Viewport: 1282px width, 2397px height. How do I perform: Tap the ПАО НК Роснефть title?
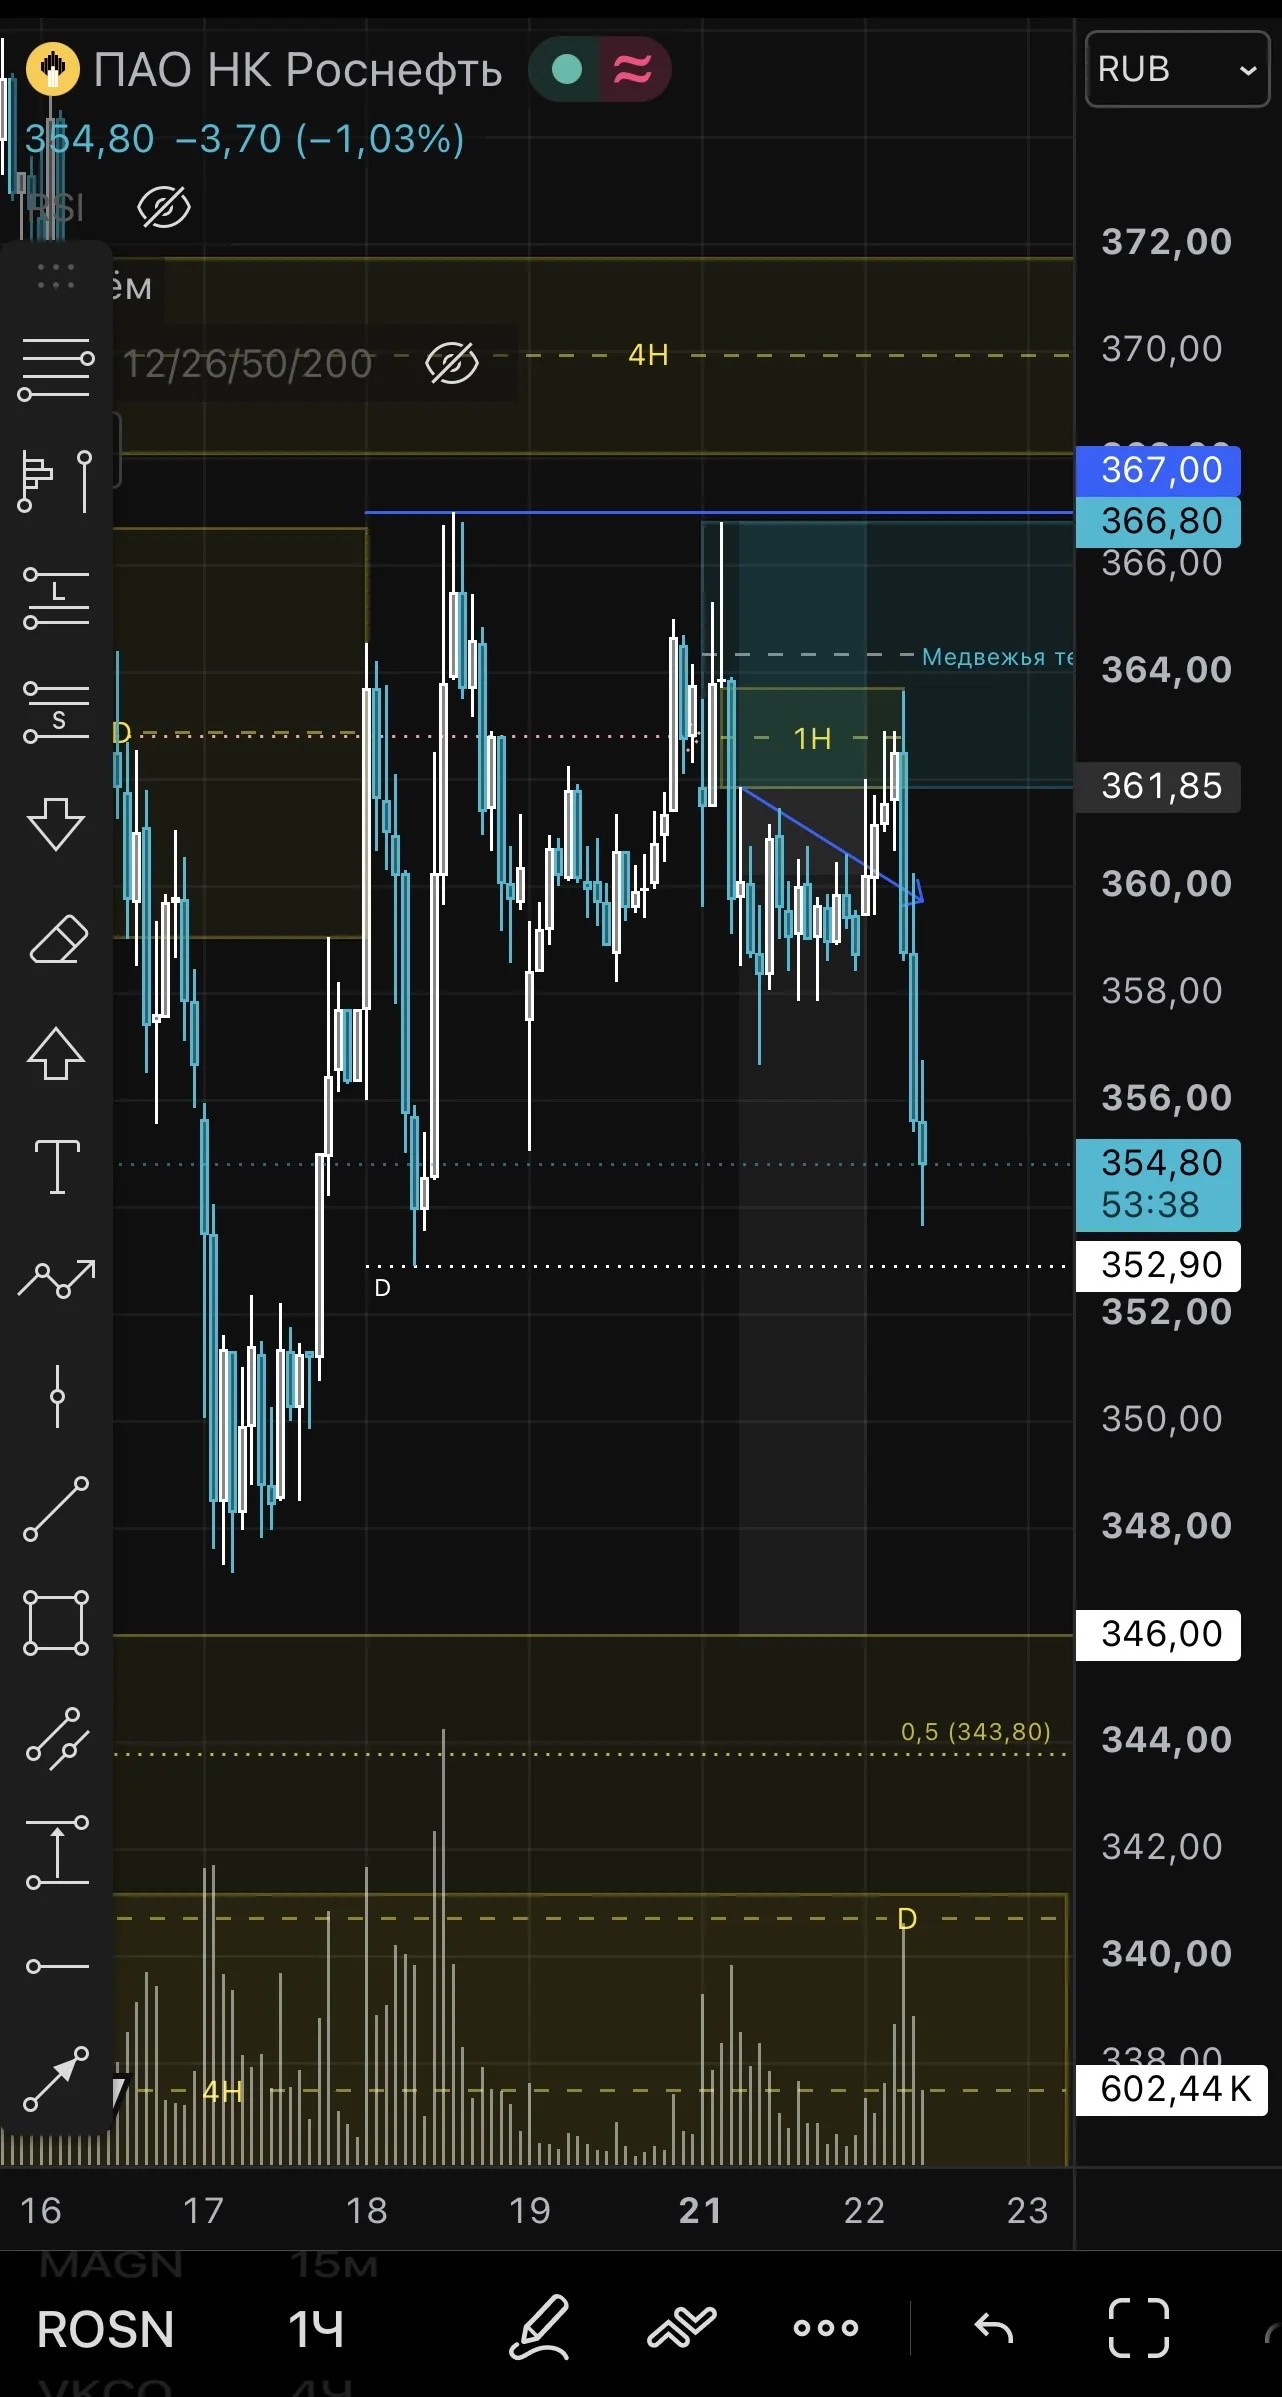click(298, 70)
